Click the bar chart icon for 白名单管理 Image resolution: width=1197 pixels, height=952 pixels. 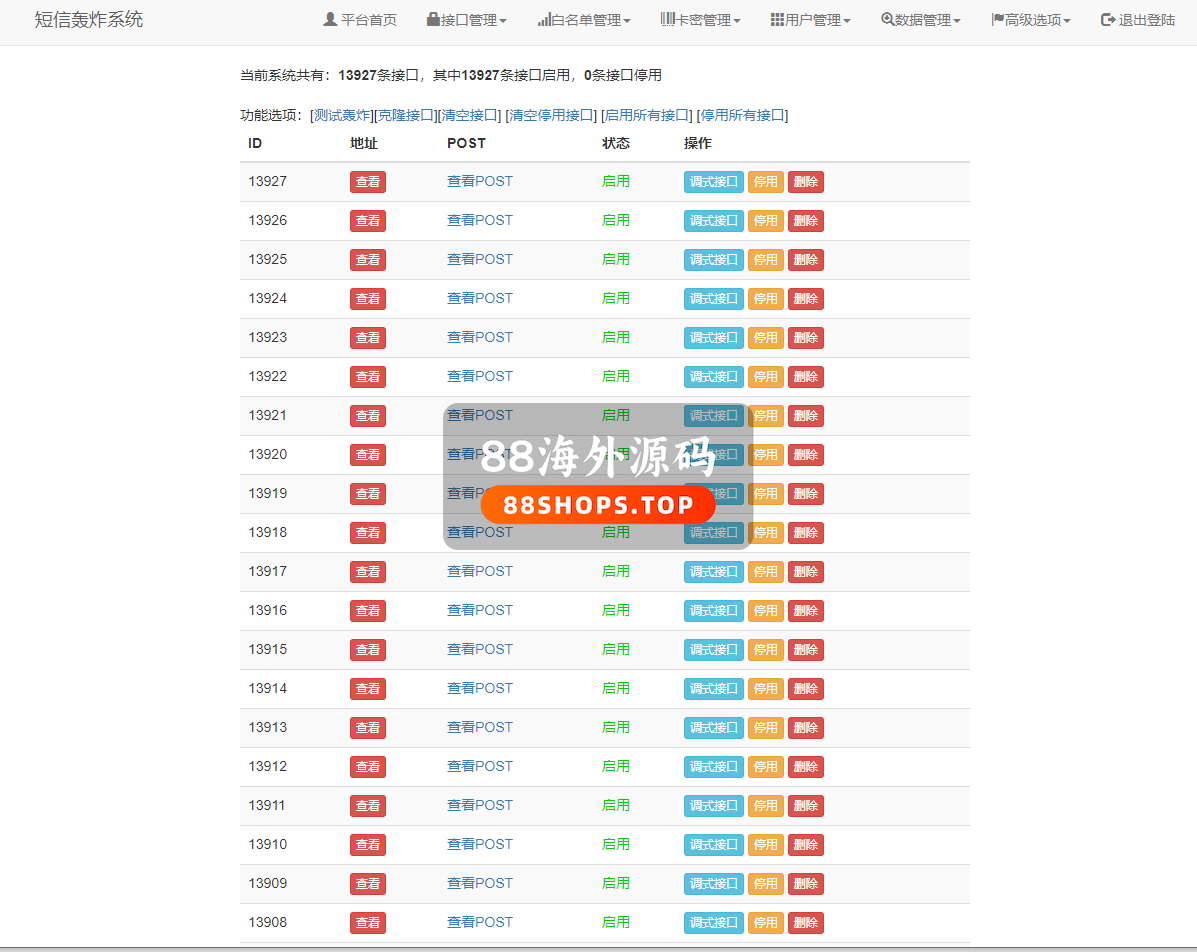pos(544,20)
